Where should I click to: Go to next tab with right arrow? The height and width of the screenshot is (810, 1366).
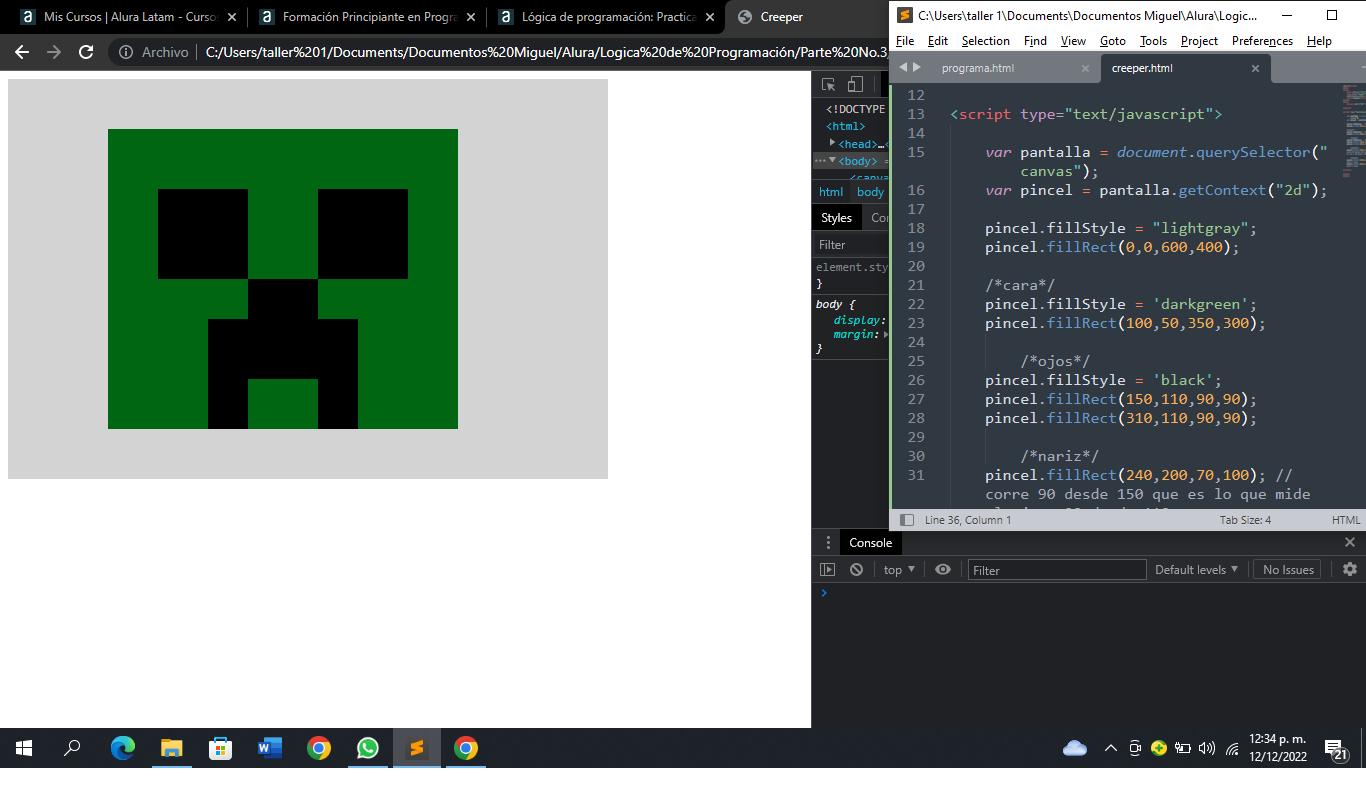pos(916,67)
